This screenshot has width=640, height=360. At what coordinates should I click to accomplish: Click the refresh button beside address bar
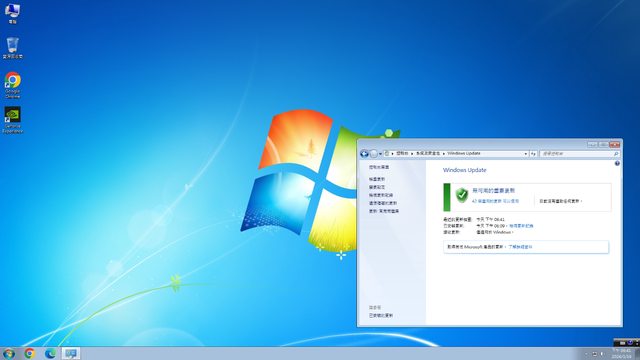pos(533,153)
